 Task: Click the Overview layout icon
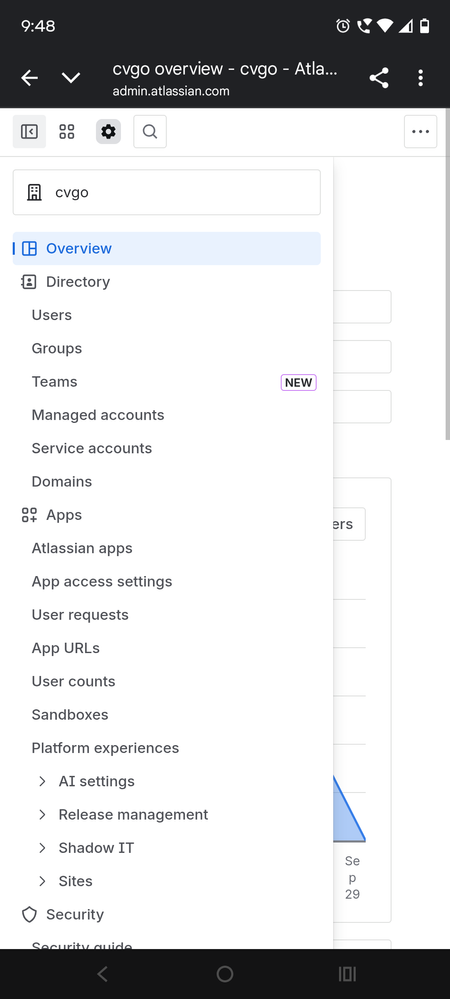click(29, 248)
